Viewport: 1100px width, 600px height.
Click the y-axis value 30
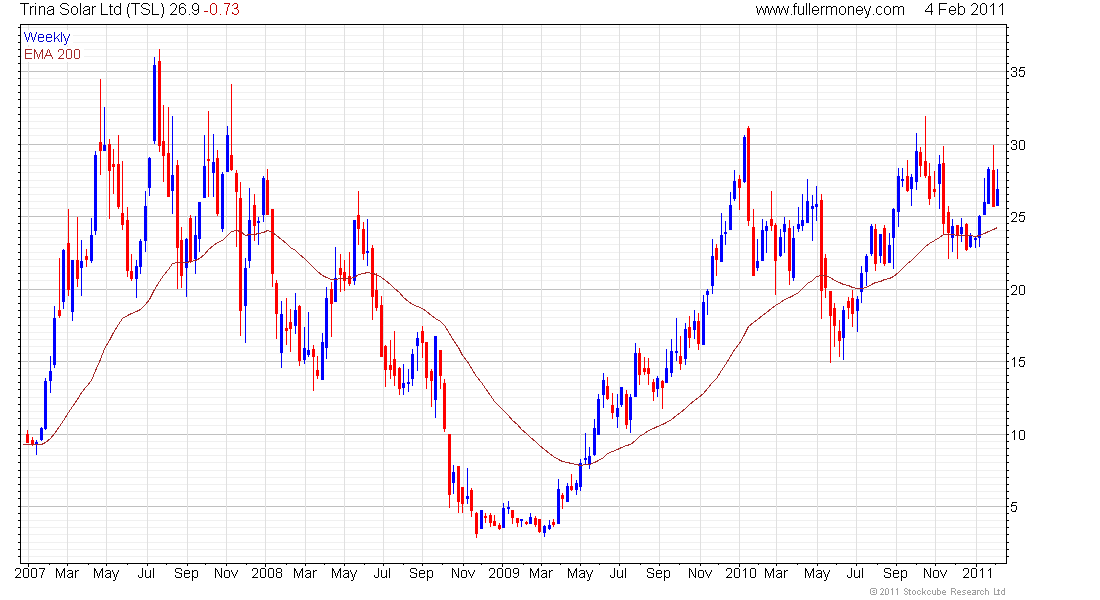1017,145
